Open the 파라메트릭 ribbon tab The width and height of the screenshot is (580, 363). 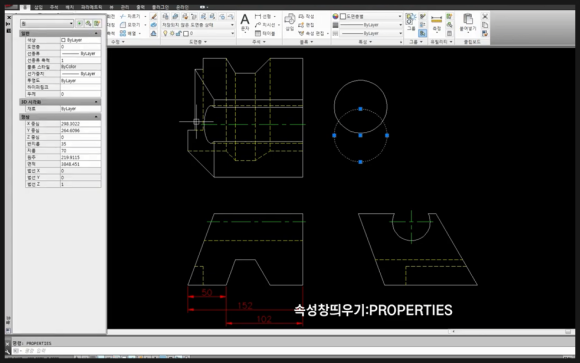(91, 7)
